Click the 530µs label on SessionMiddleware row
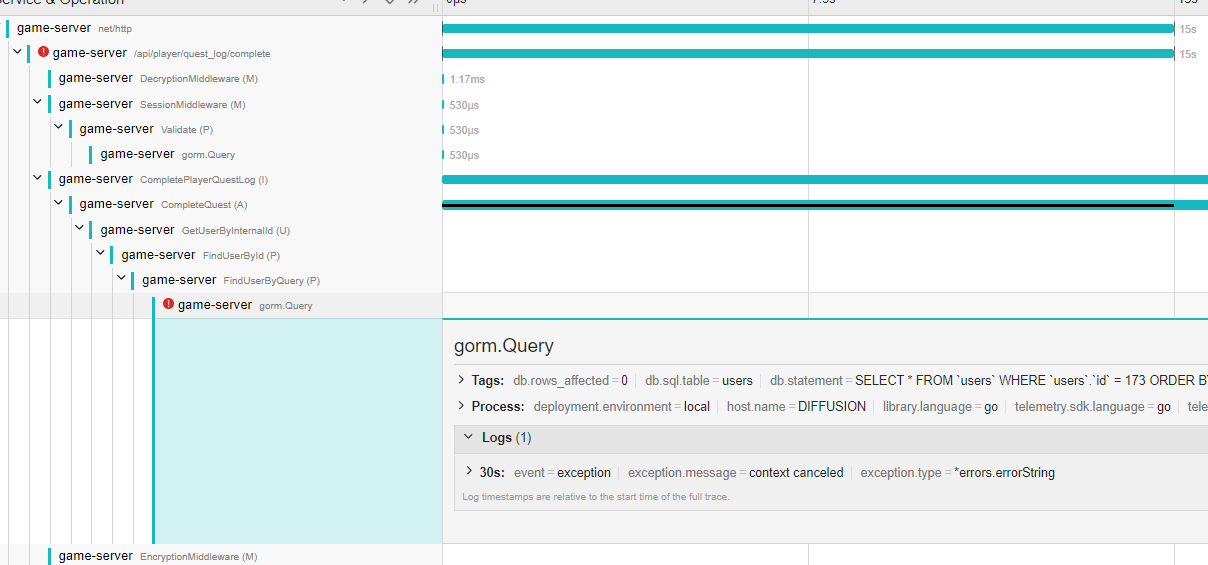 click(x=464, y=104)
